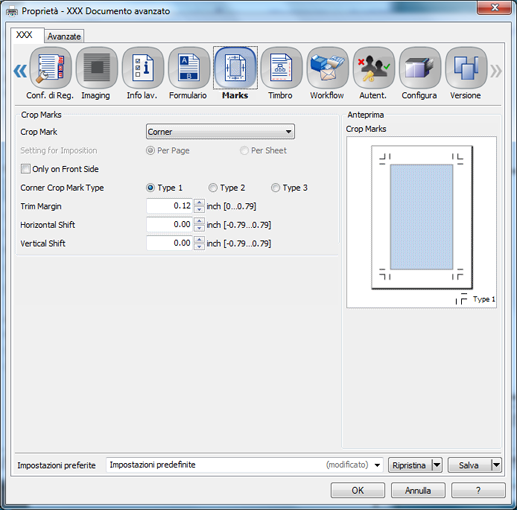Viewport: 517px width, 510px height.
Task: Select Type 1 corner crop mark
Action: coord(150,188)
